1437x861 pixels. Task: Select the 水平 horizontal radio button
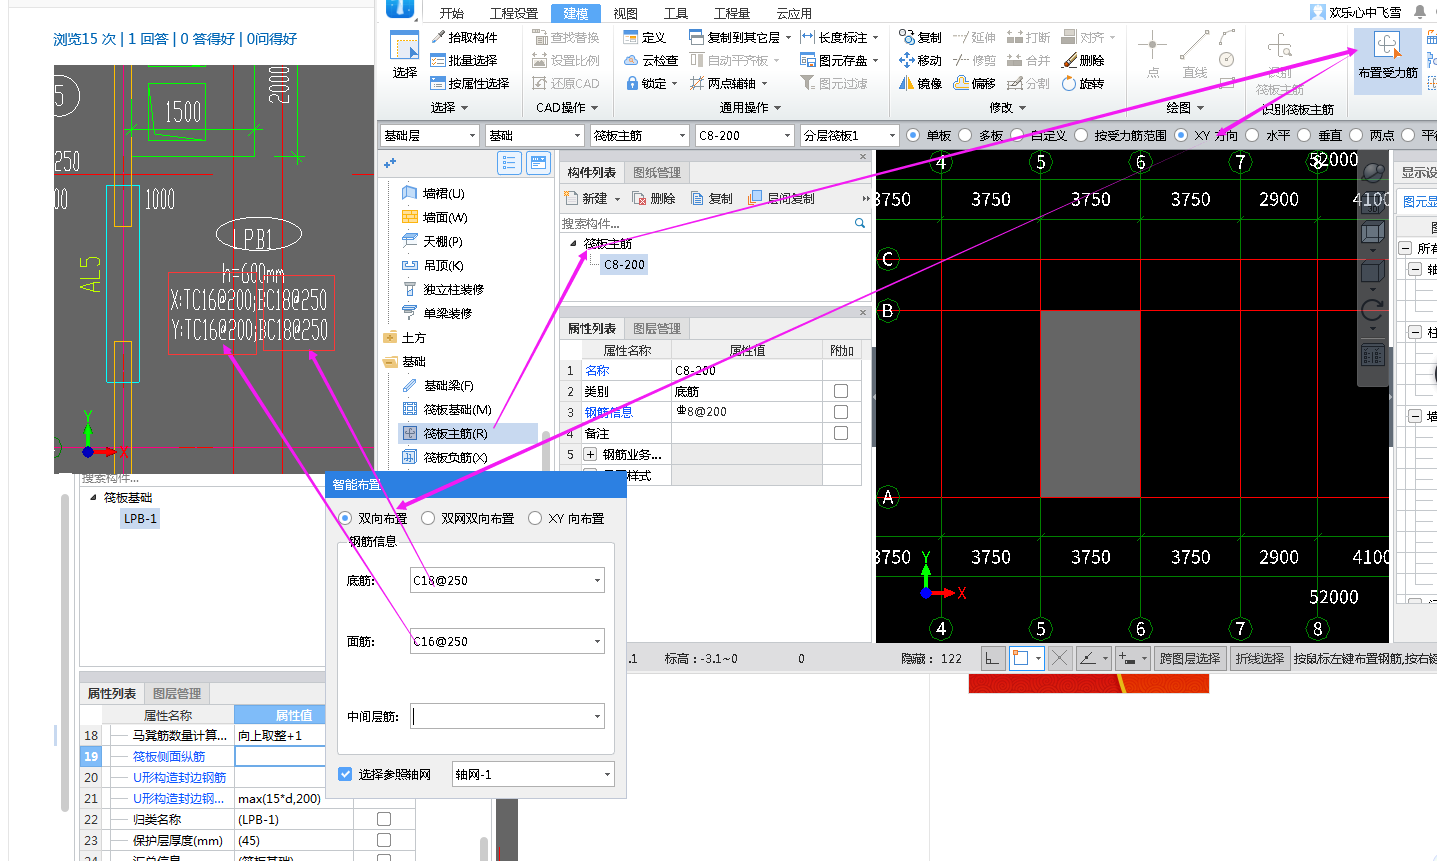[1252, 135]
